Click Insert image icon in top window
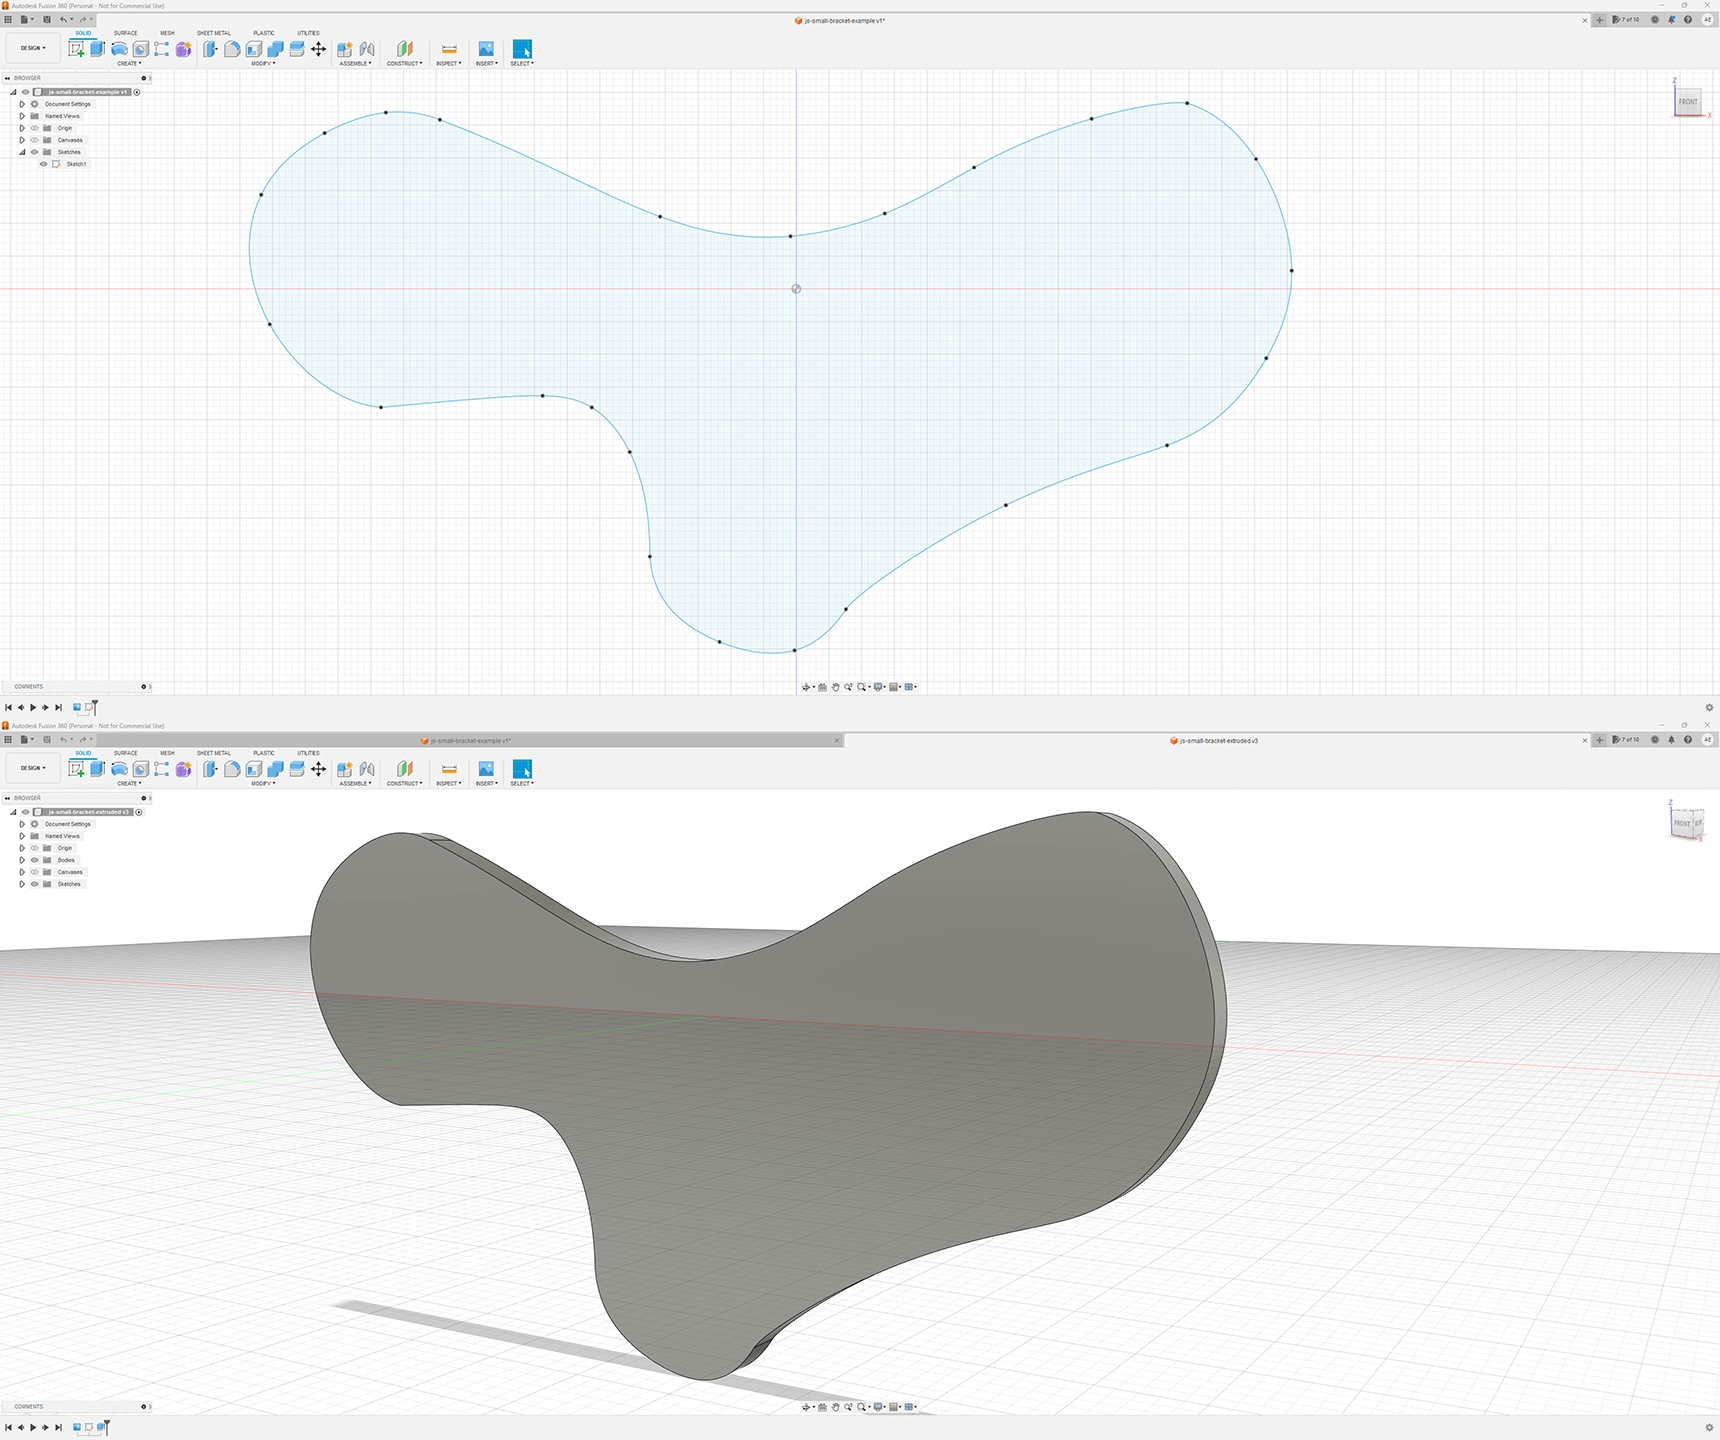This screenshot has height=1440, width=1720. coord(486,49)
